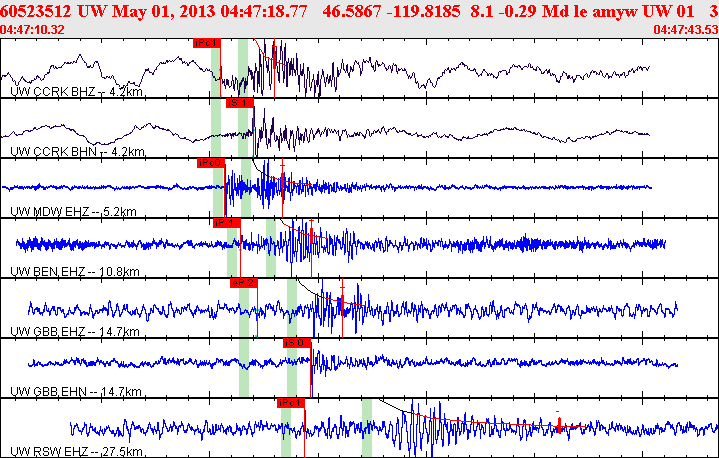719x458 pixels.
Task: Click the station label UW RSW EHZ -- 27.5km
Action: pyautogui.click(x=76, y=452)
